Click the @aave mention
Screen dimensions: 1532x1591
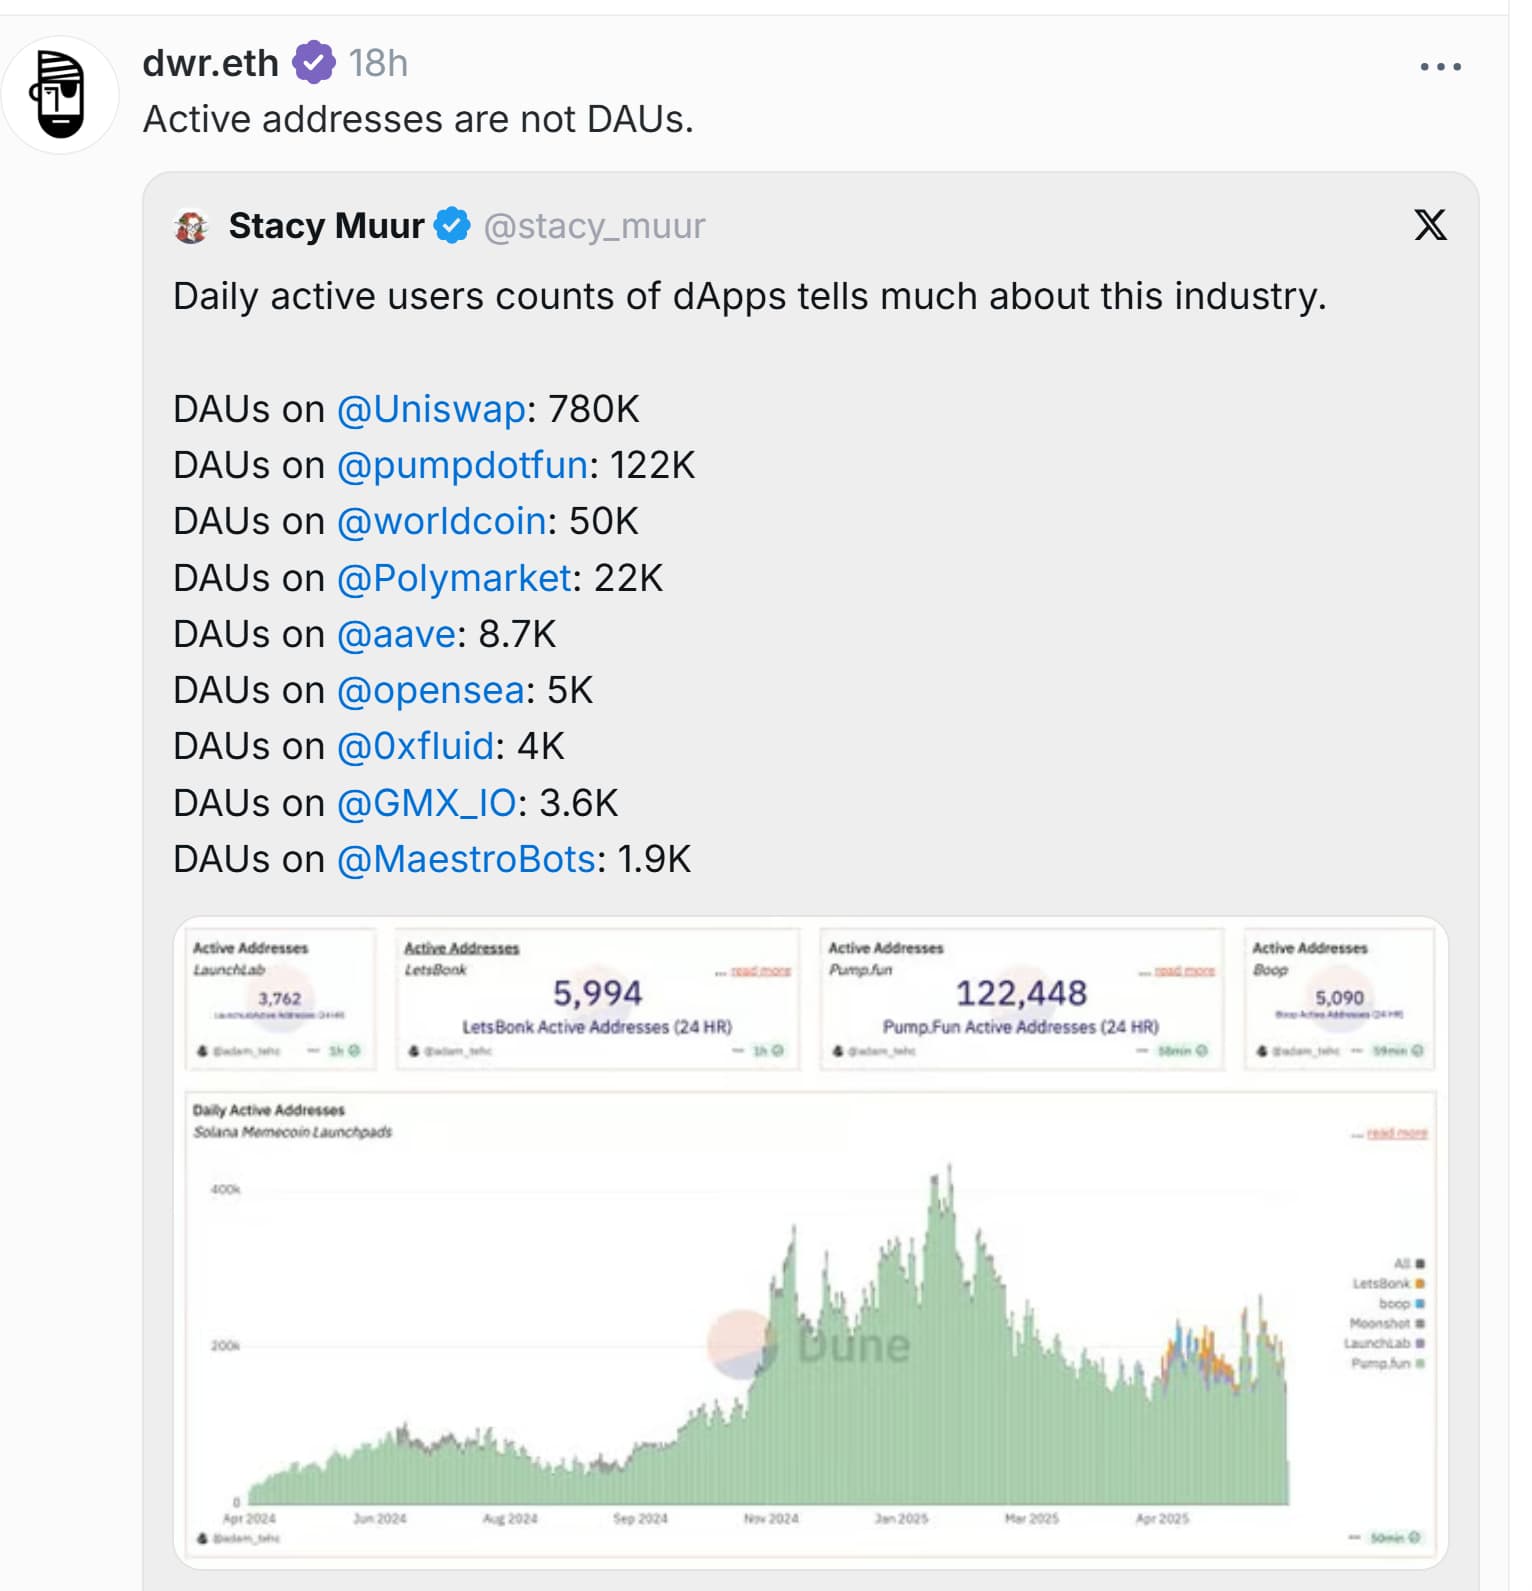click(396, 634)
